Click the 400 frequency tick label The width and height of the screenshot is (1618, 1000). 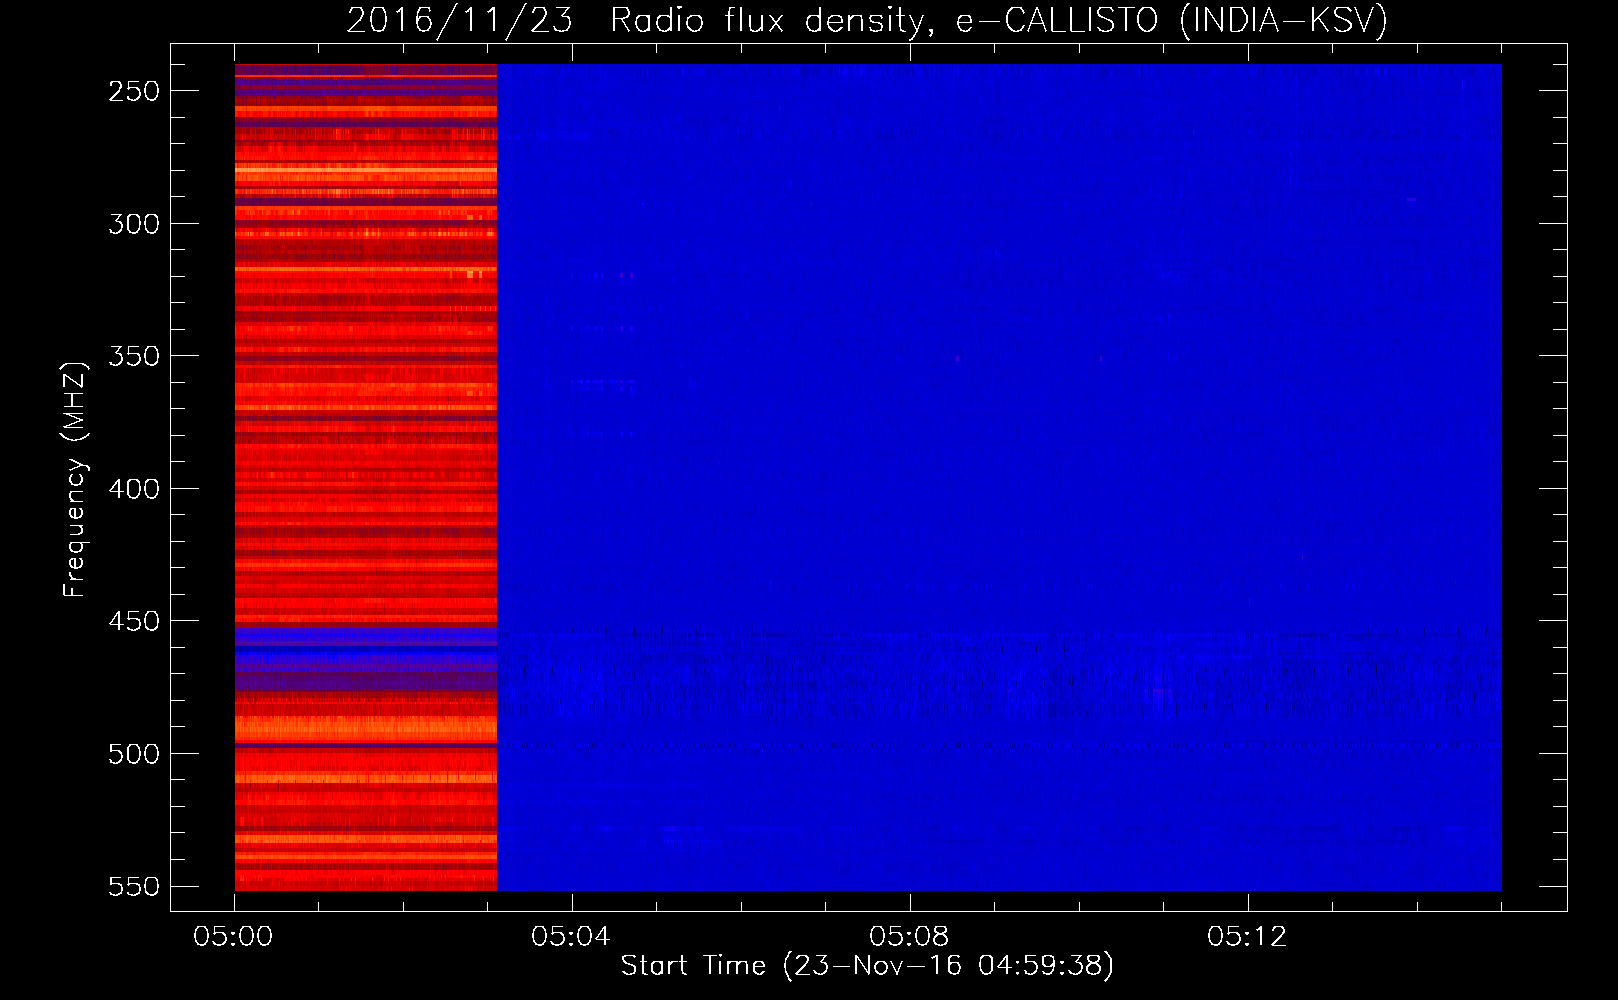pos(134,489)
